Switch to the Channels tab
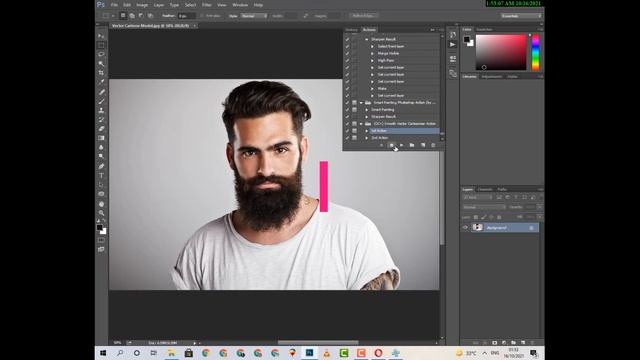 tap(485, 189)
